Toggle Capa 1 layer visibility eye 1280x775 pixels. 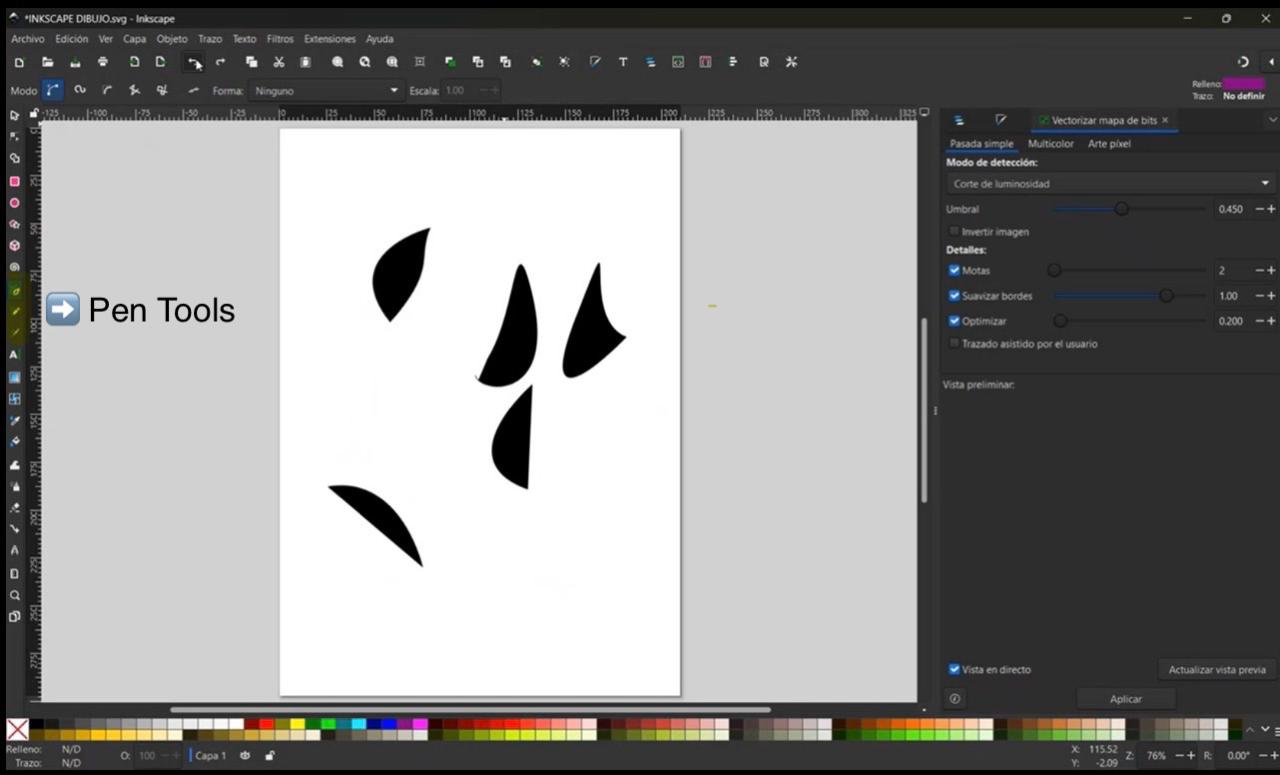pyautogui.click(x=245, y=756)
